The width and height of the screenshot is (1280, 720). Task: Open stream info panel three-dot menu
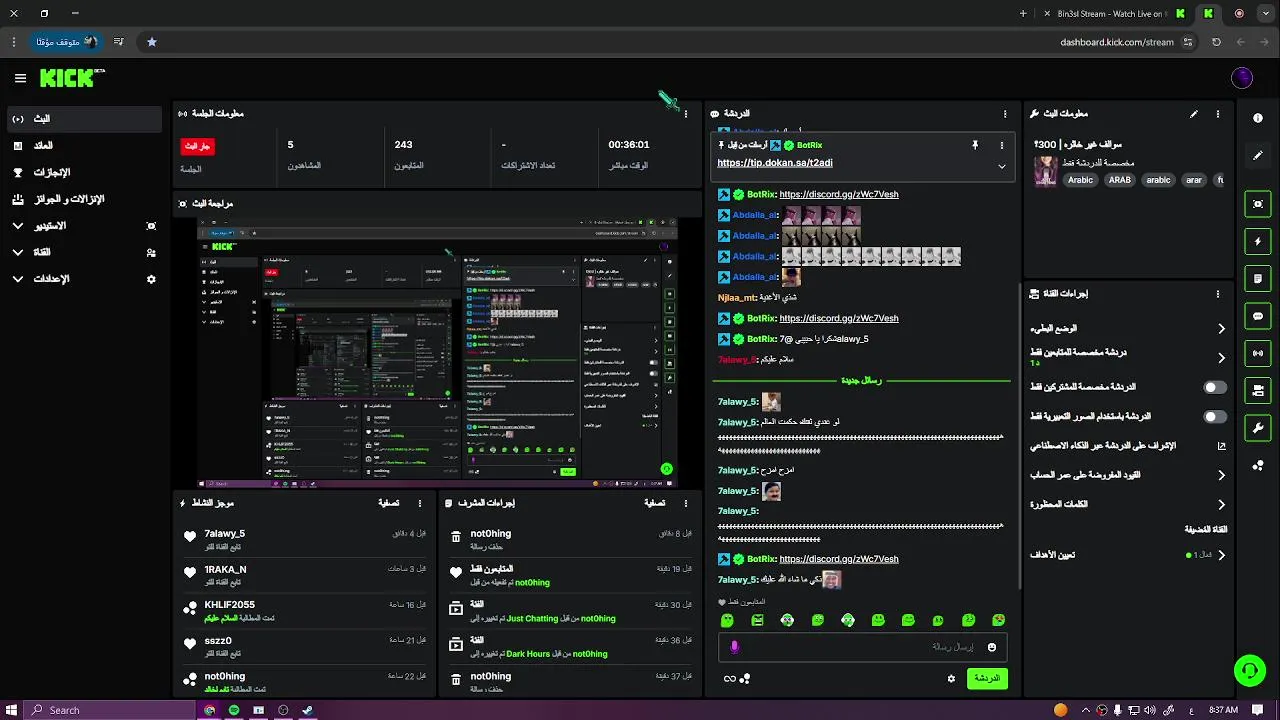(1218, 114)
